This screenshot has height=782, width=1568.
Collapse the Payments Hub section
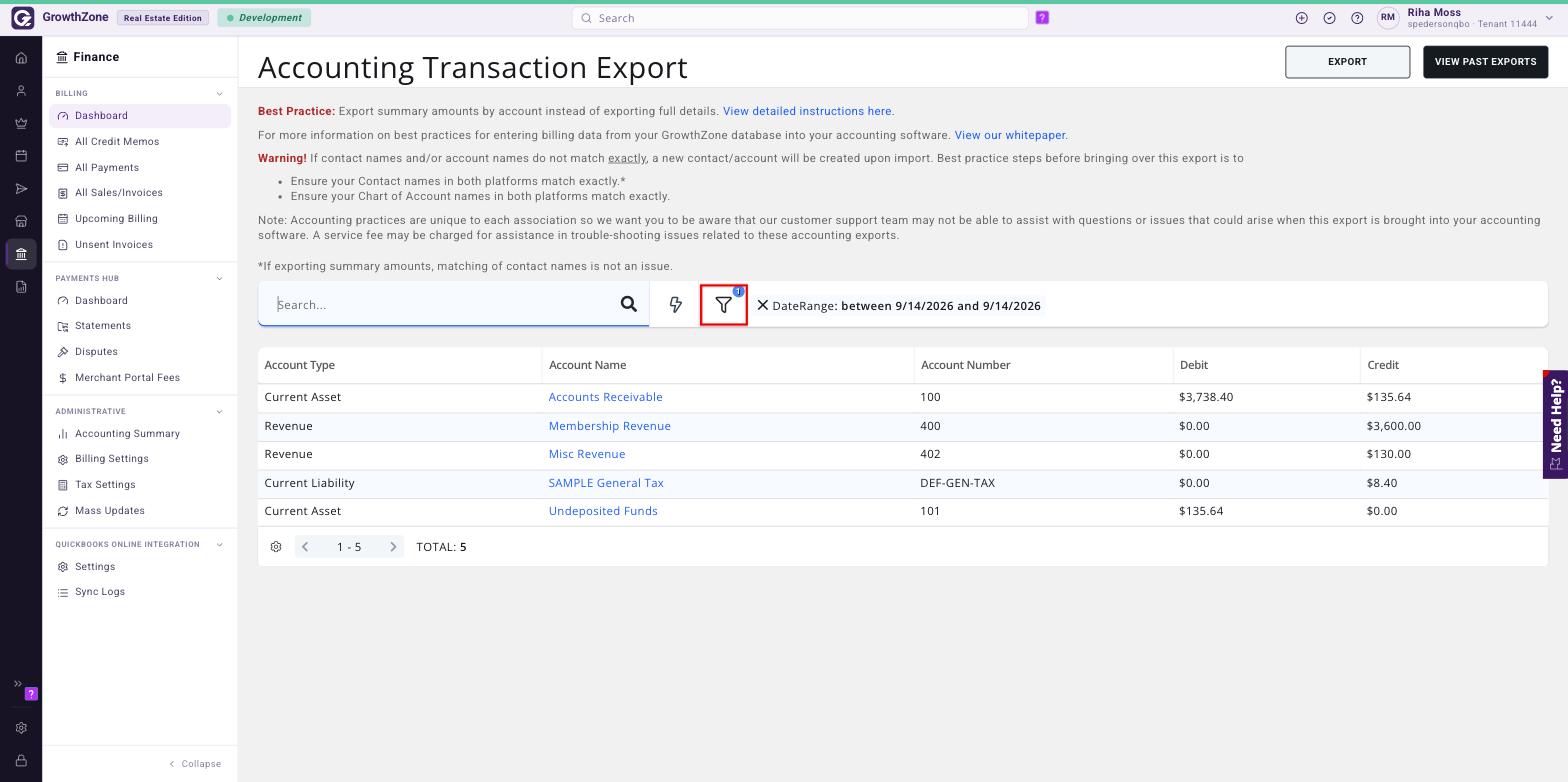[x=219, y=278]
